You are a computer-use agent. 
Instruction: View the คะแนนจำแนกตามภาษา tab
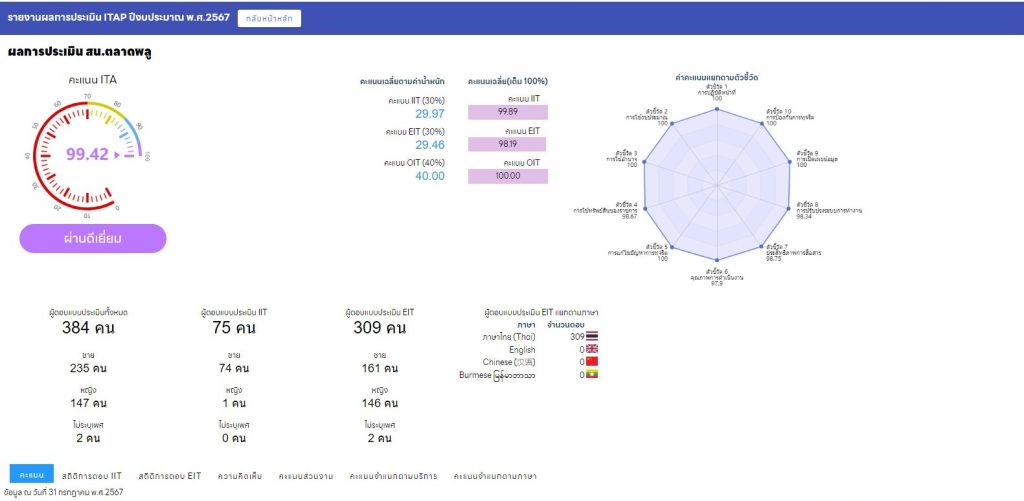pyautogui.click(x=495, y=475)
